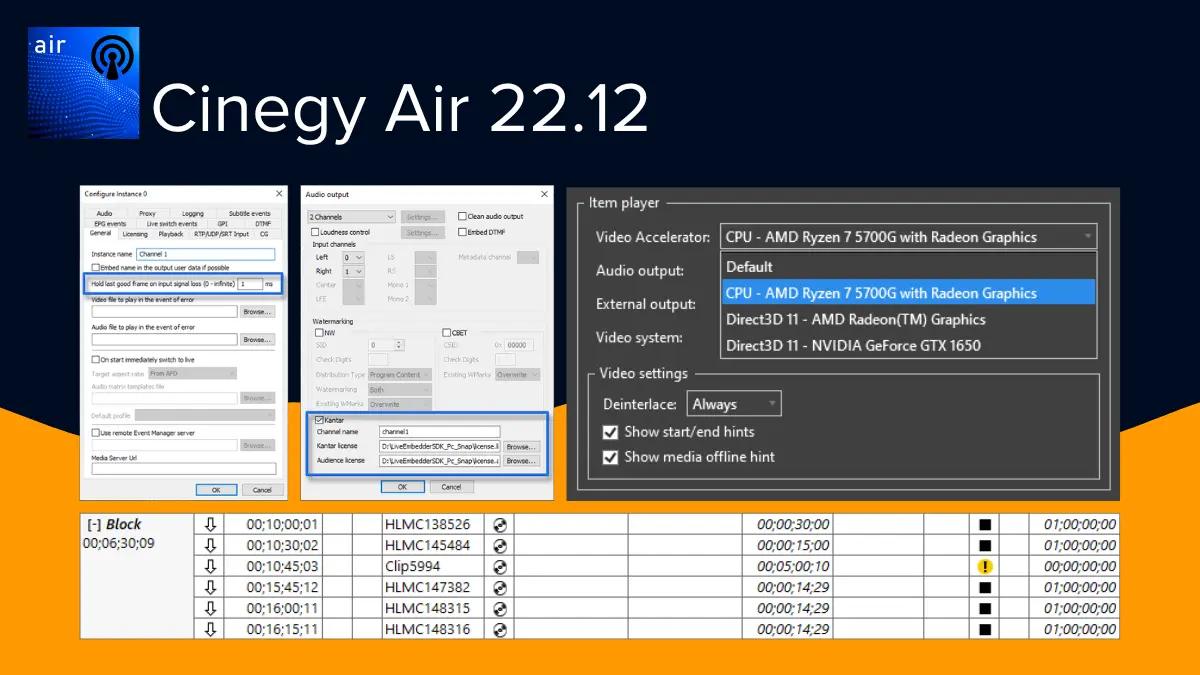Image resolution: width=1200 pixels, height=675 pixels.
Task: Open the 2 Channels audio dropdown
Action: click(351, 216)
